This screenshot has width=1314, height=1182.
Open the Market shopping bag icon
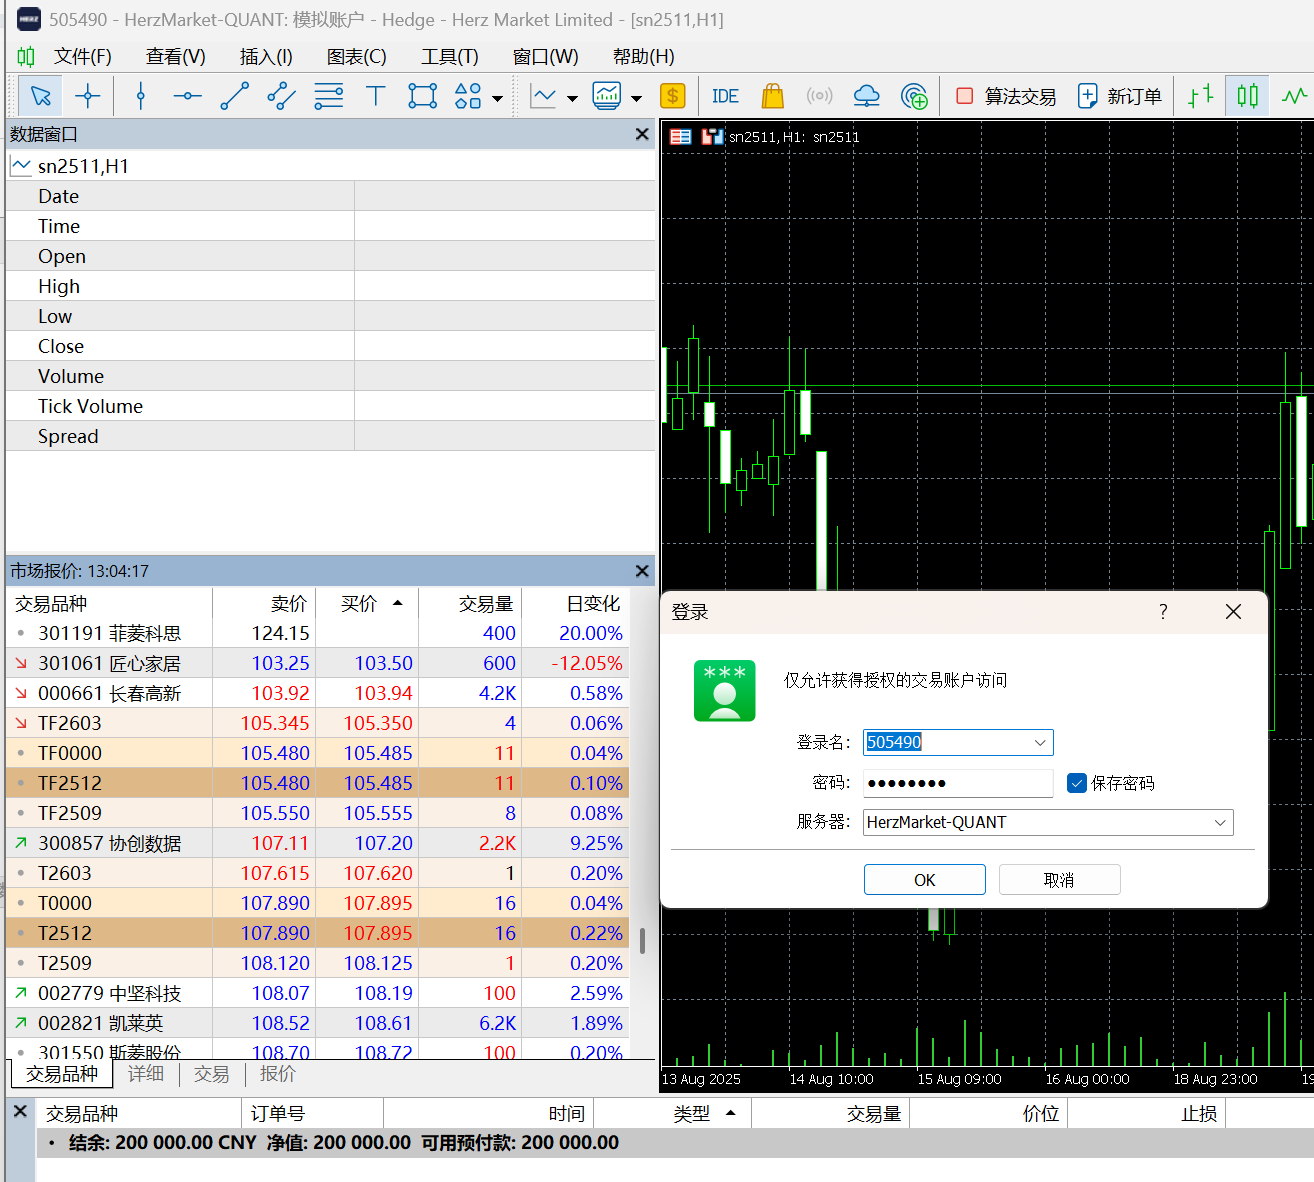tap(772, 96)
